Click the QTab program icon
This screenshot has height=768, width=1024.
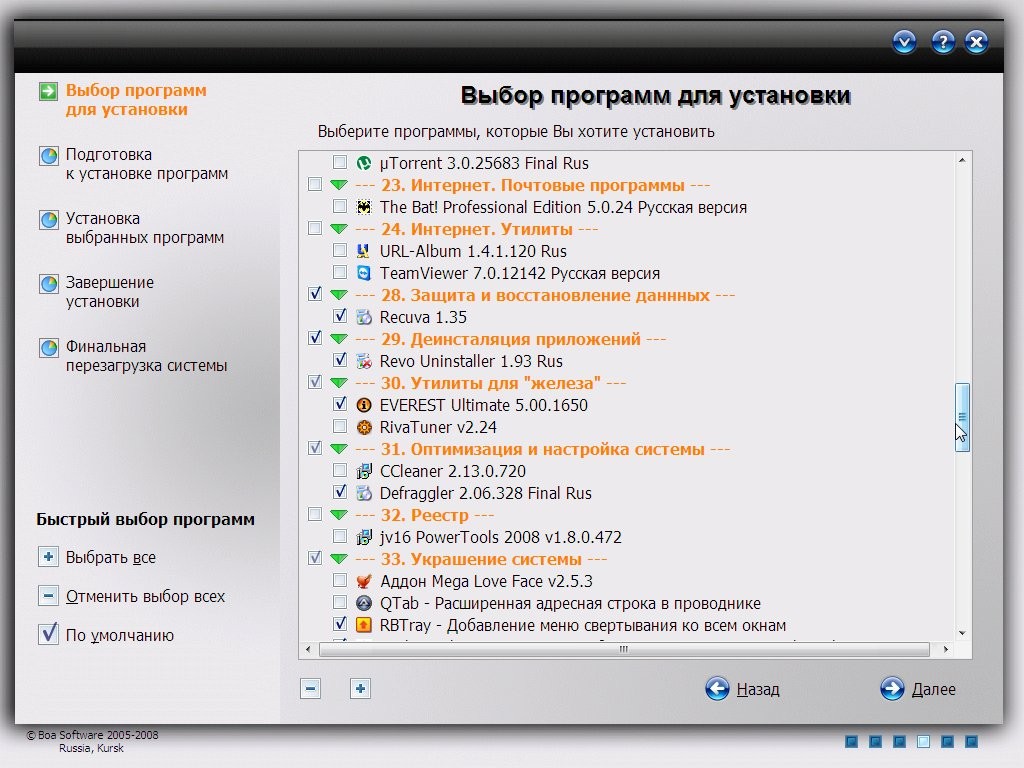coord(364,603)
